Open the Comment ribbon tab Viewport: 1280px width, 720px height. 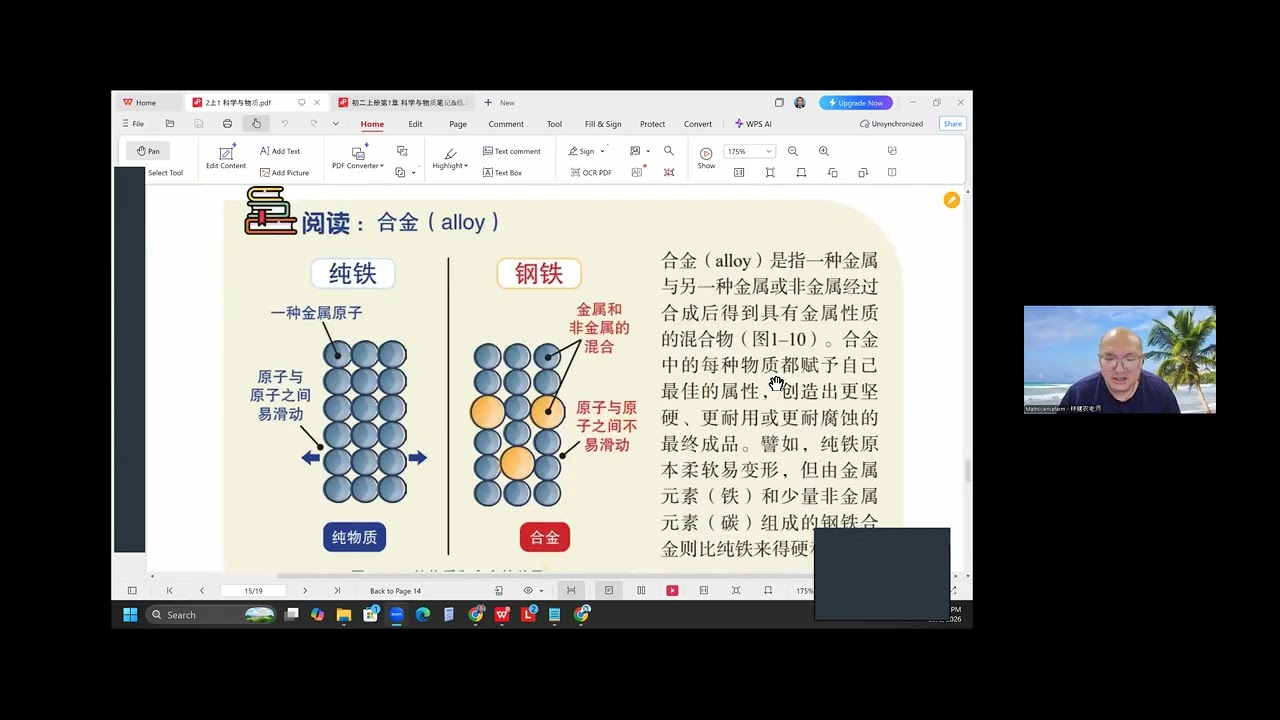[506, 124]
